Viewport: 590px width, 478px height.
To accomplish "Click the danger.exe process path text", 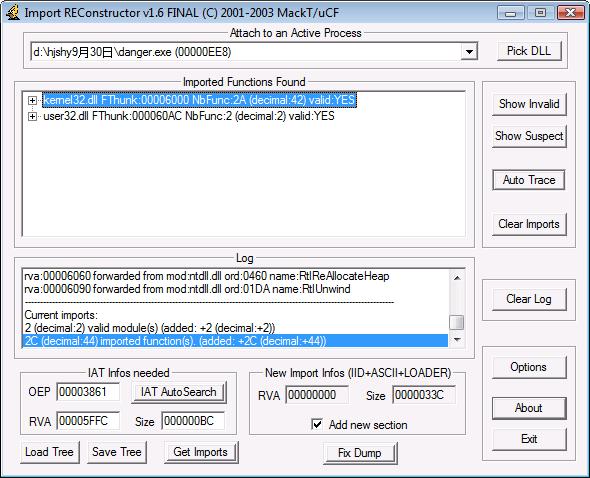I will point(132,52).
